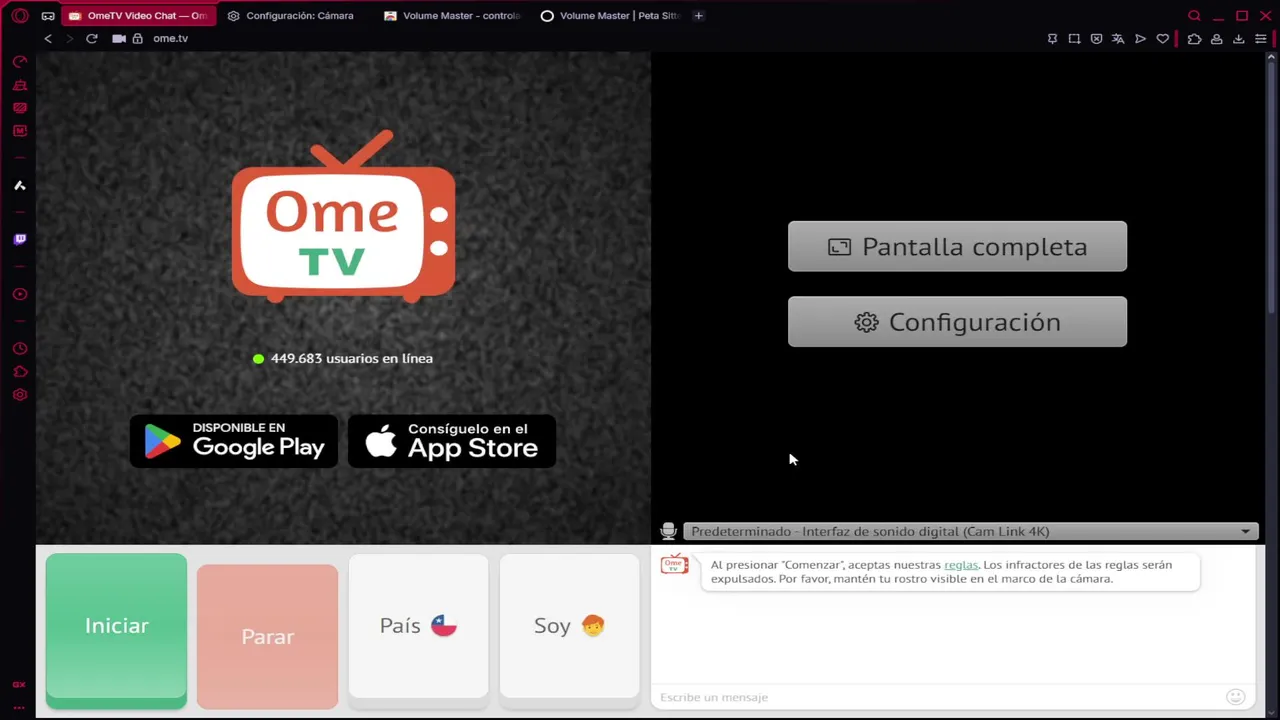Take a snapshot with the capture icon
The width and height of the screenshot is (1280, 720).
(1074, 39)
